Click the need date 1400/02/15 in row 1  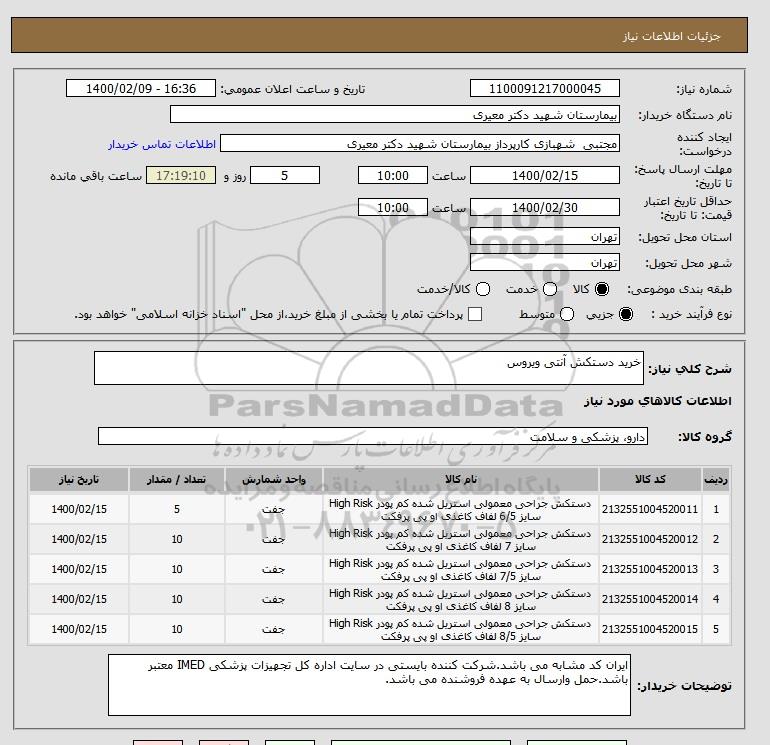pos(79,509)
